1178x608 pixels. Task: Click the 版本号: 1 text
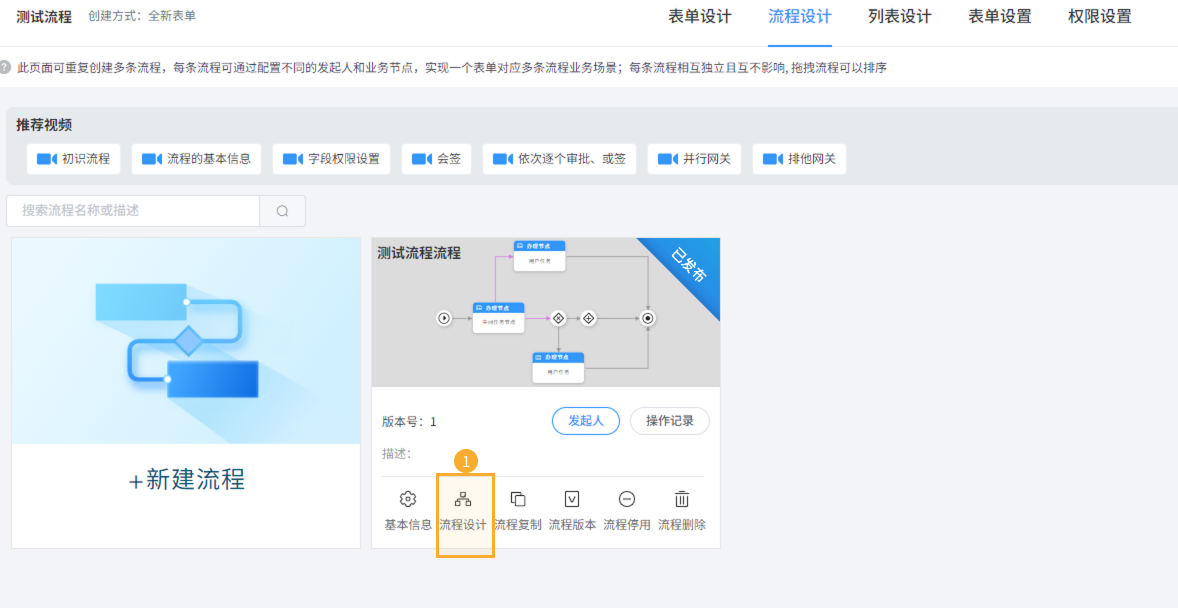409,422
